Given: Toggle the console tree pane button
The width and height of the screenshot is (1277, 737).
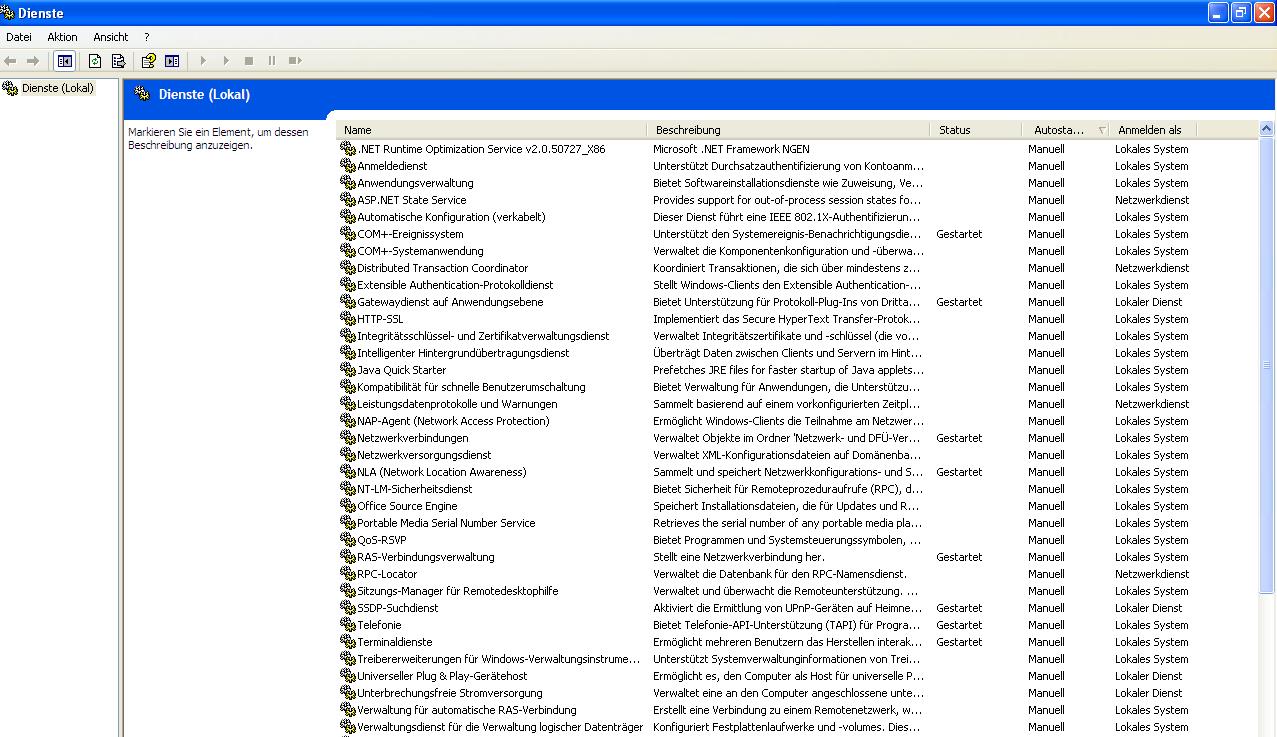Looking at the screenshot, I should tap(65, 61).
